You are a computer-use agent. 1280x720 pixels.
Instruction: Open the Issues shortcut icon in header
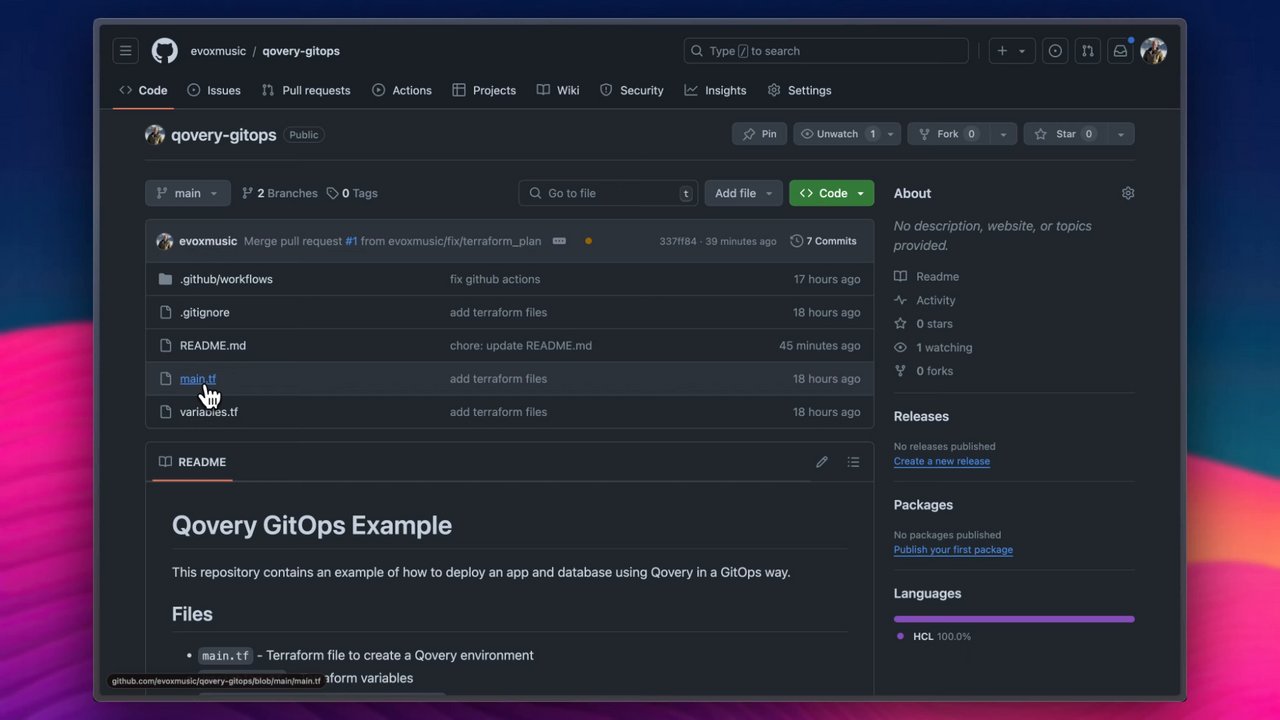pyautogui.click(x=1055, y=51)
